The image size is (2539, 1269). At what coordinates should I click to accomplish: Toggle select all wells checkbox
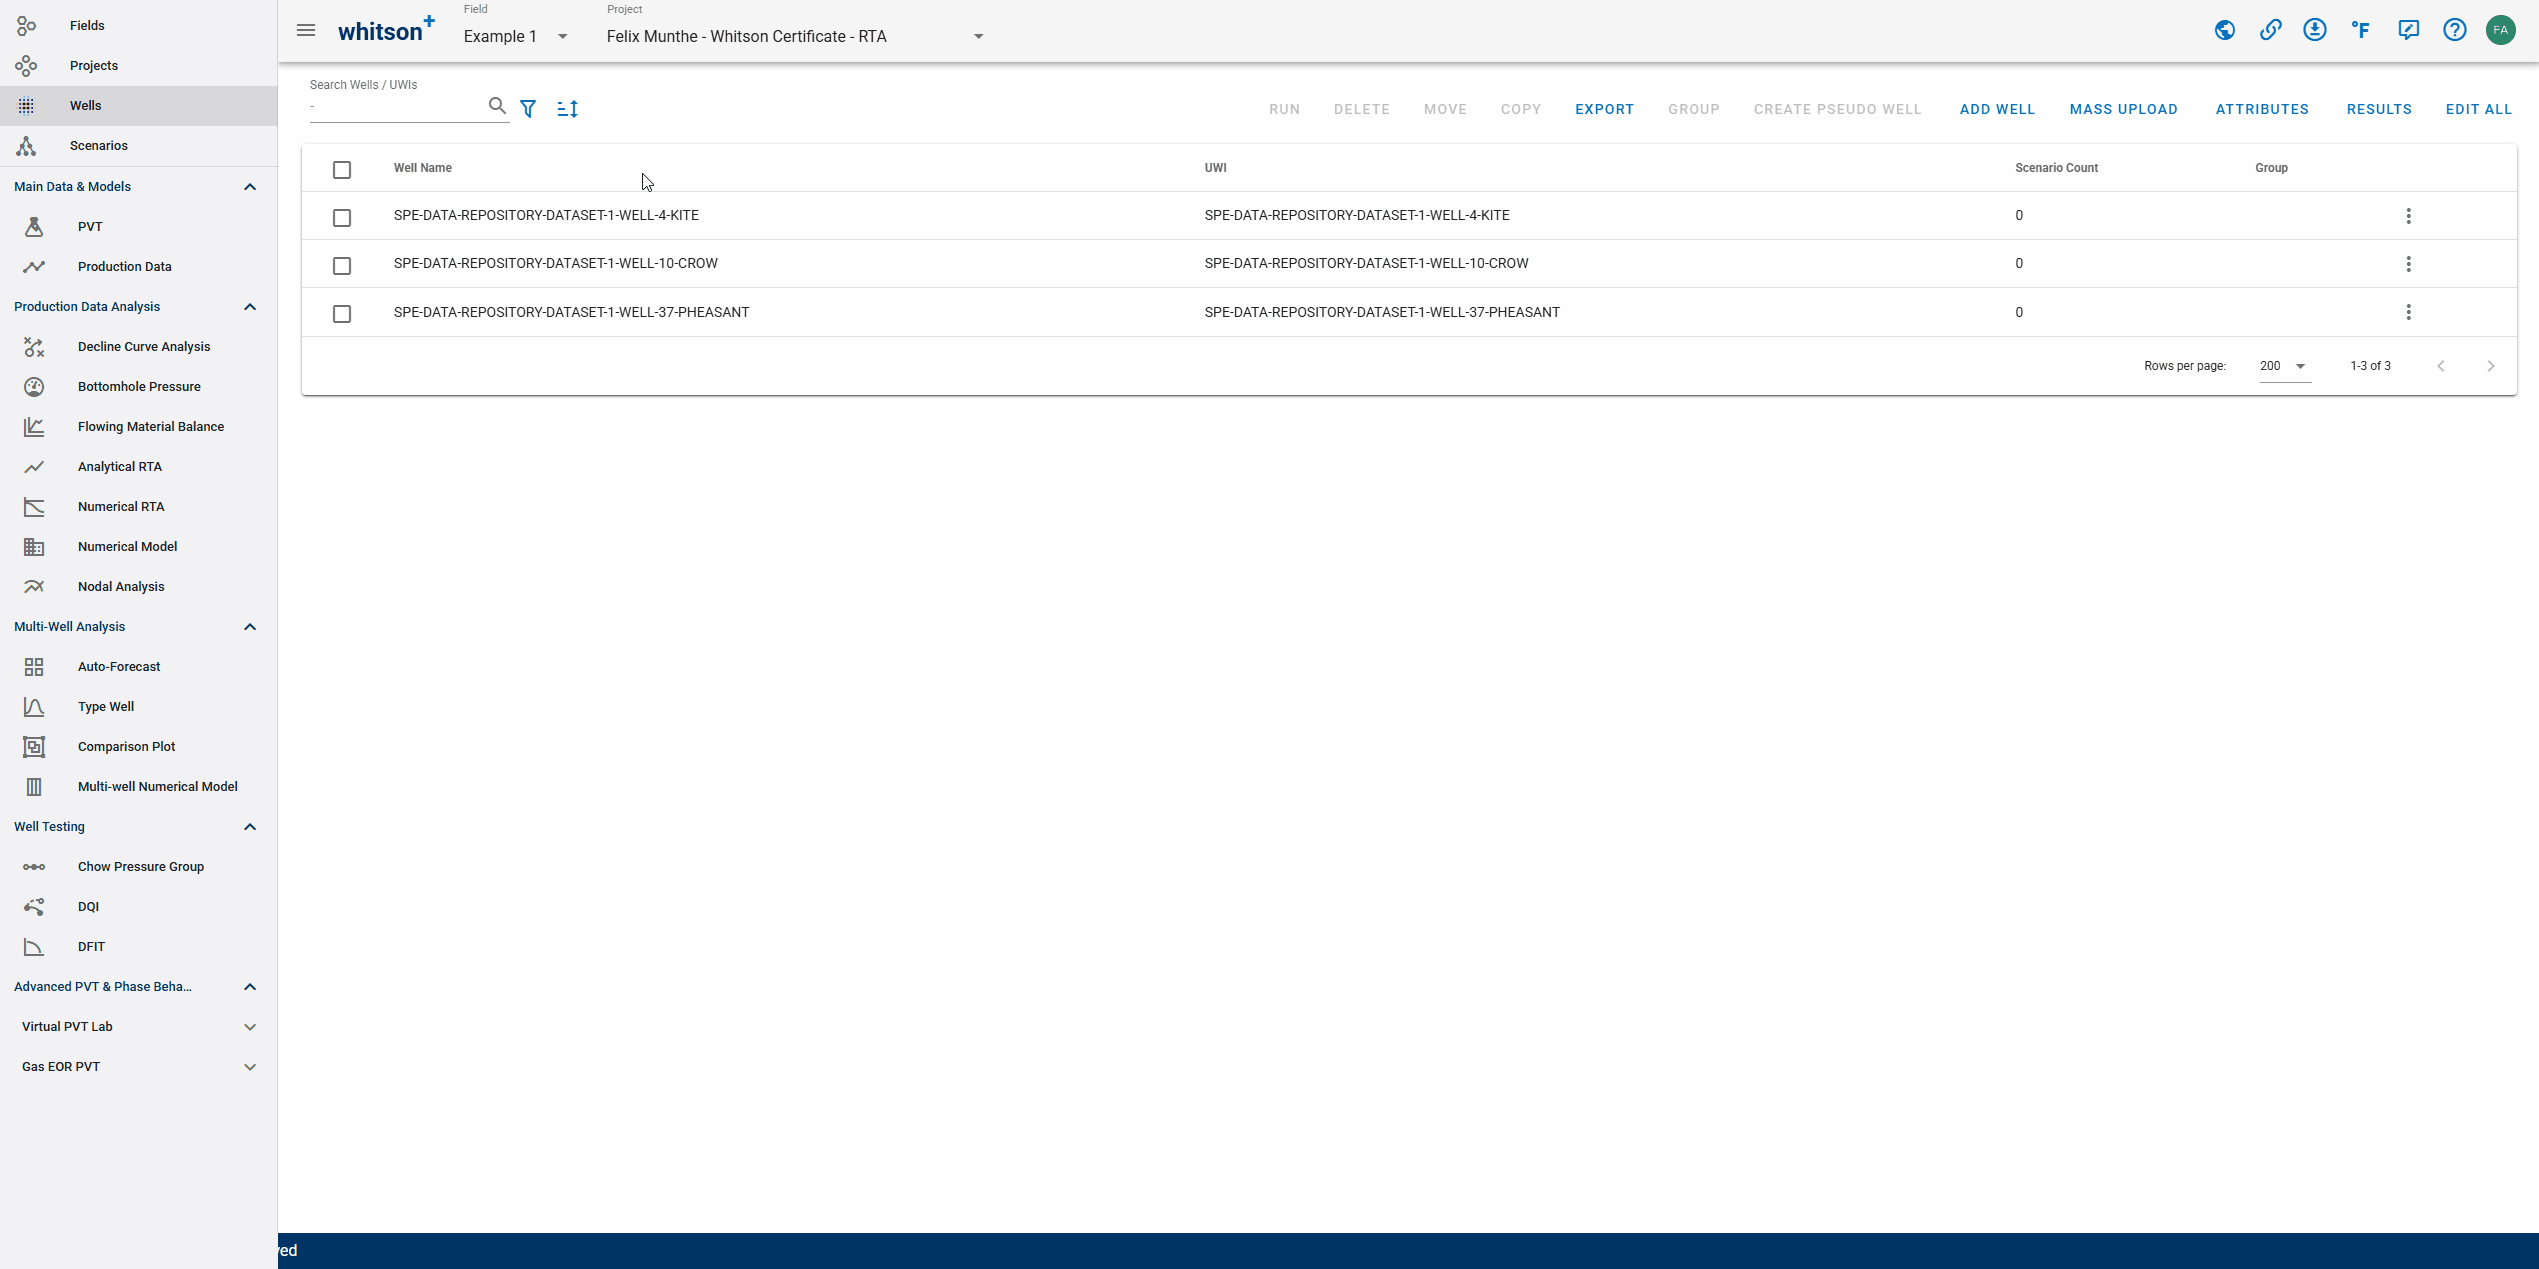click(x=342, y=168)
